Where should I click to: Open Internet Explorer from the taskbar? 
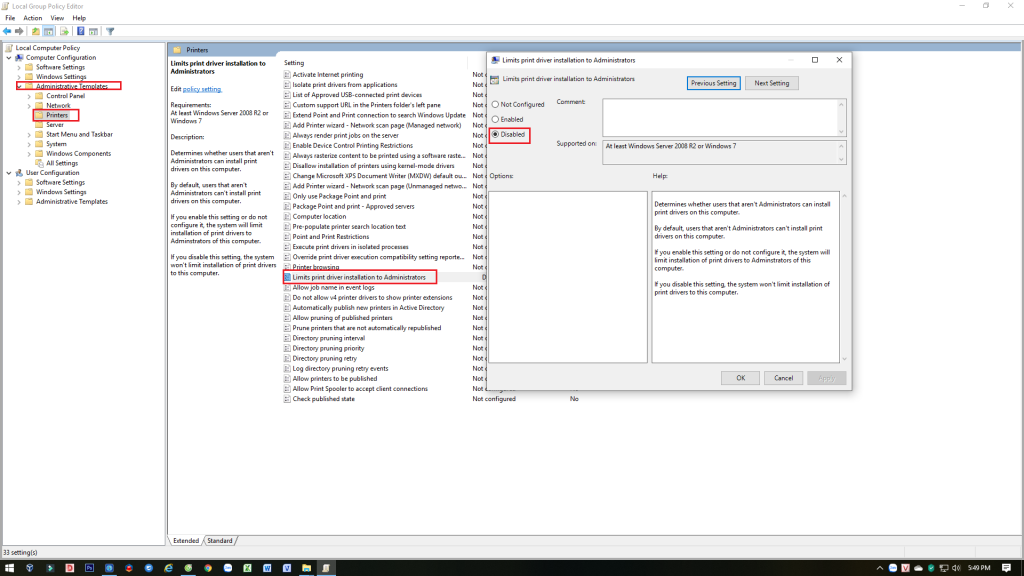[x=168, y=568]
